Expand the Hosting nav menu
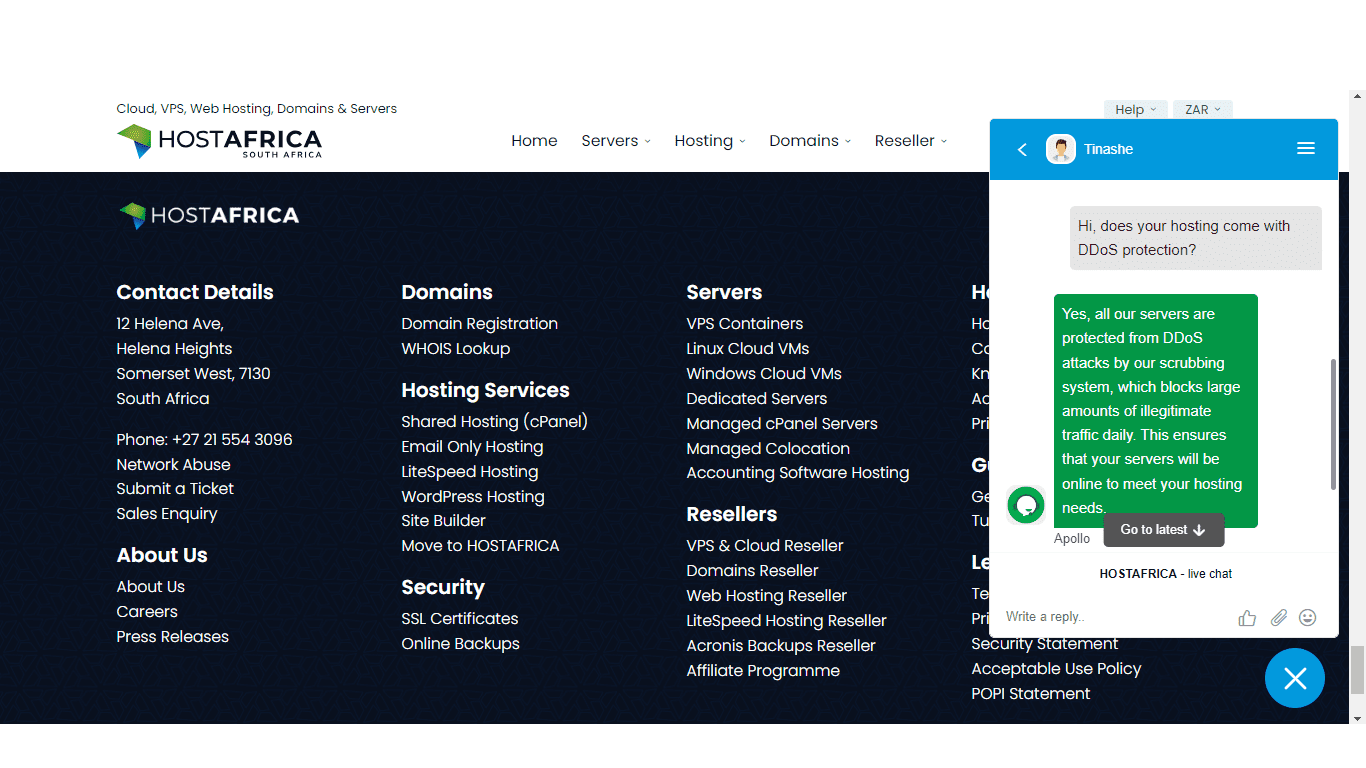This screenshot has height=768, width=1366. pos(710,141)
